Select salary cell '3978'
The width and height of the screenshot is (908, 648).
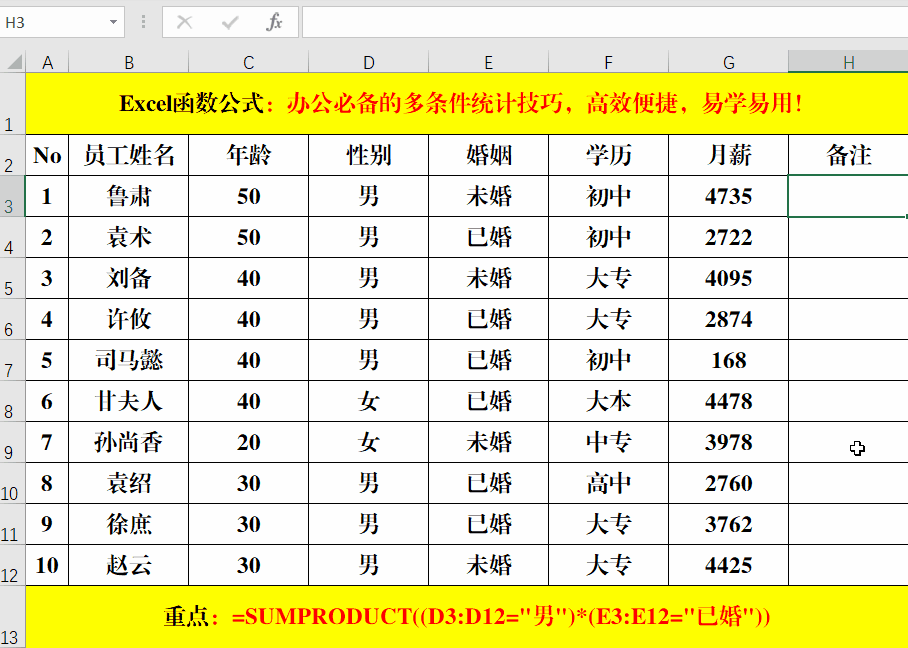click(x=728, y=442)
